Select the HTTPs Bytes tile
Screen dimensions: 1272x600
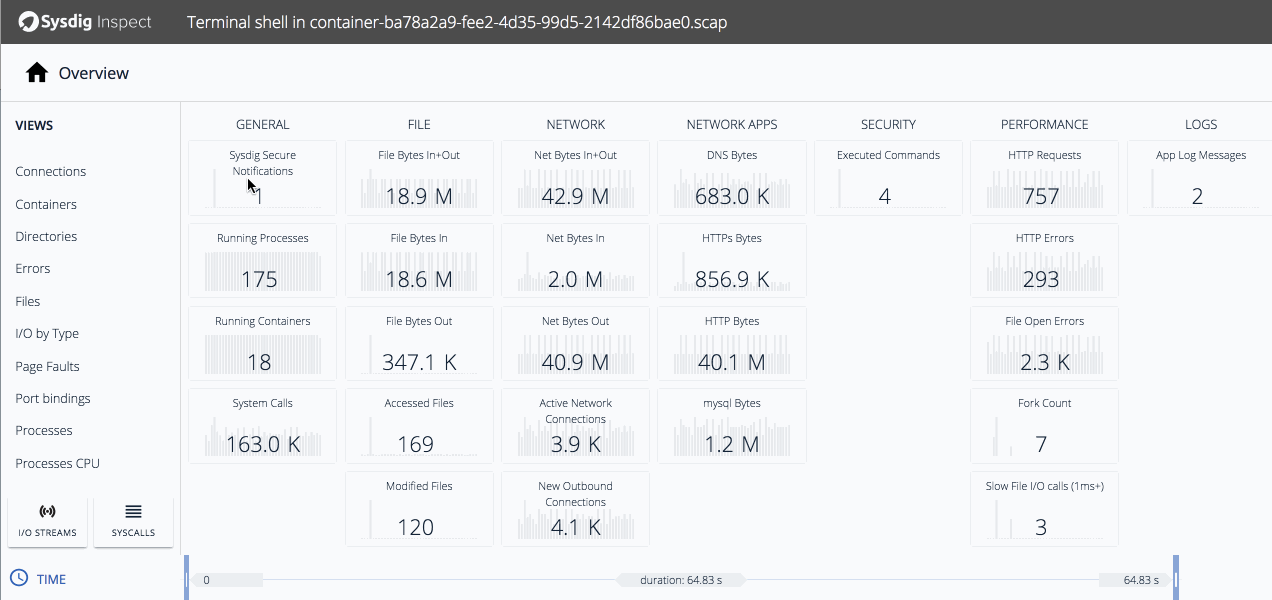[732, 261]
